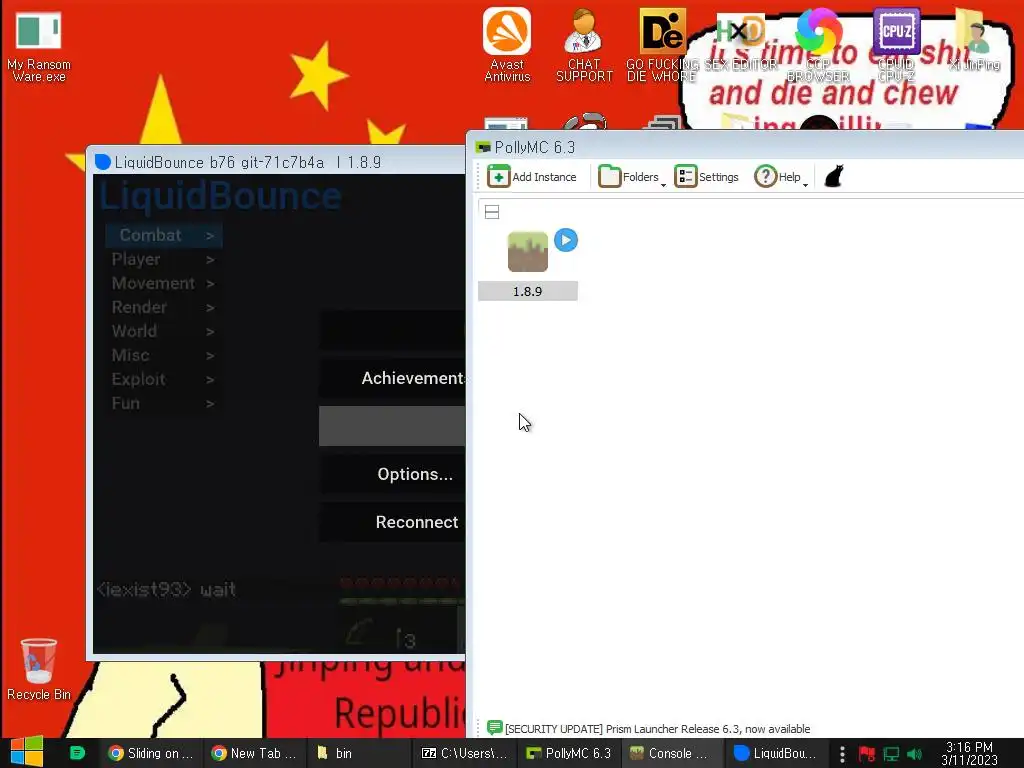Click the network tray icon
Screen dimensions: 1024x768
coord(891,754)
